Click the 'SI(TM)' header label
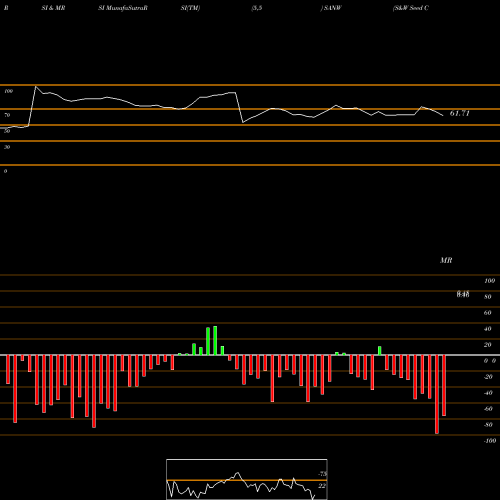The image size is (500, 500). (x=190, y=8)
